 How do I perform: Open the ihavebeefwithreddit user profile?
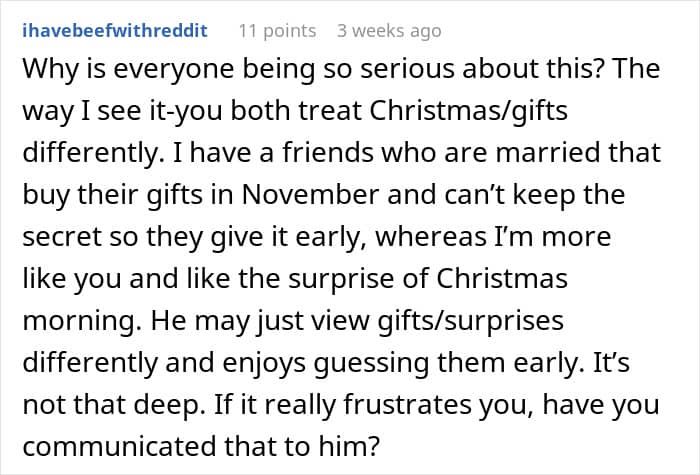point(114,30)
